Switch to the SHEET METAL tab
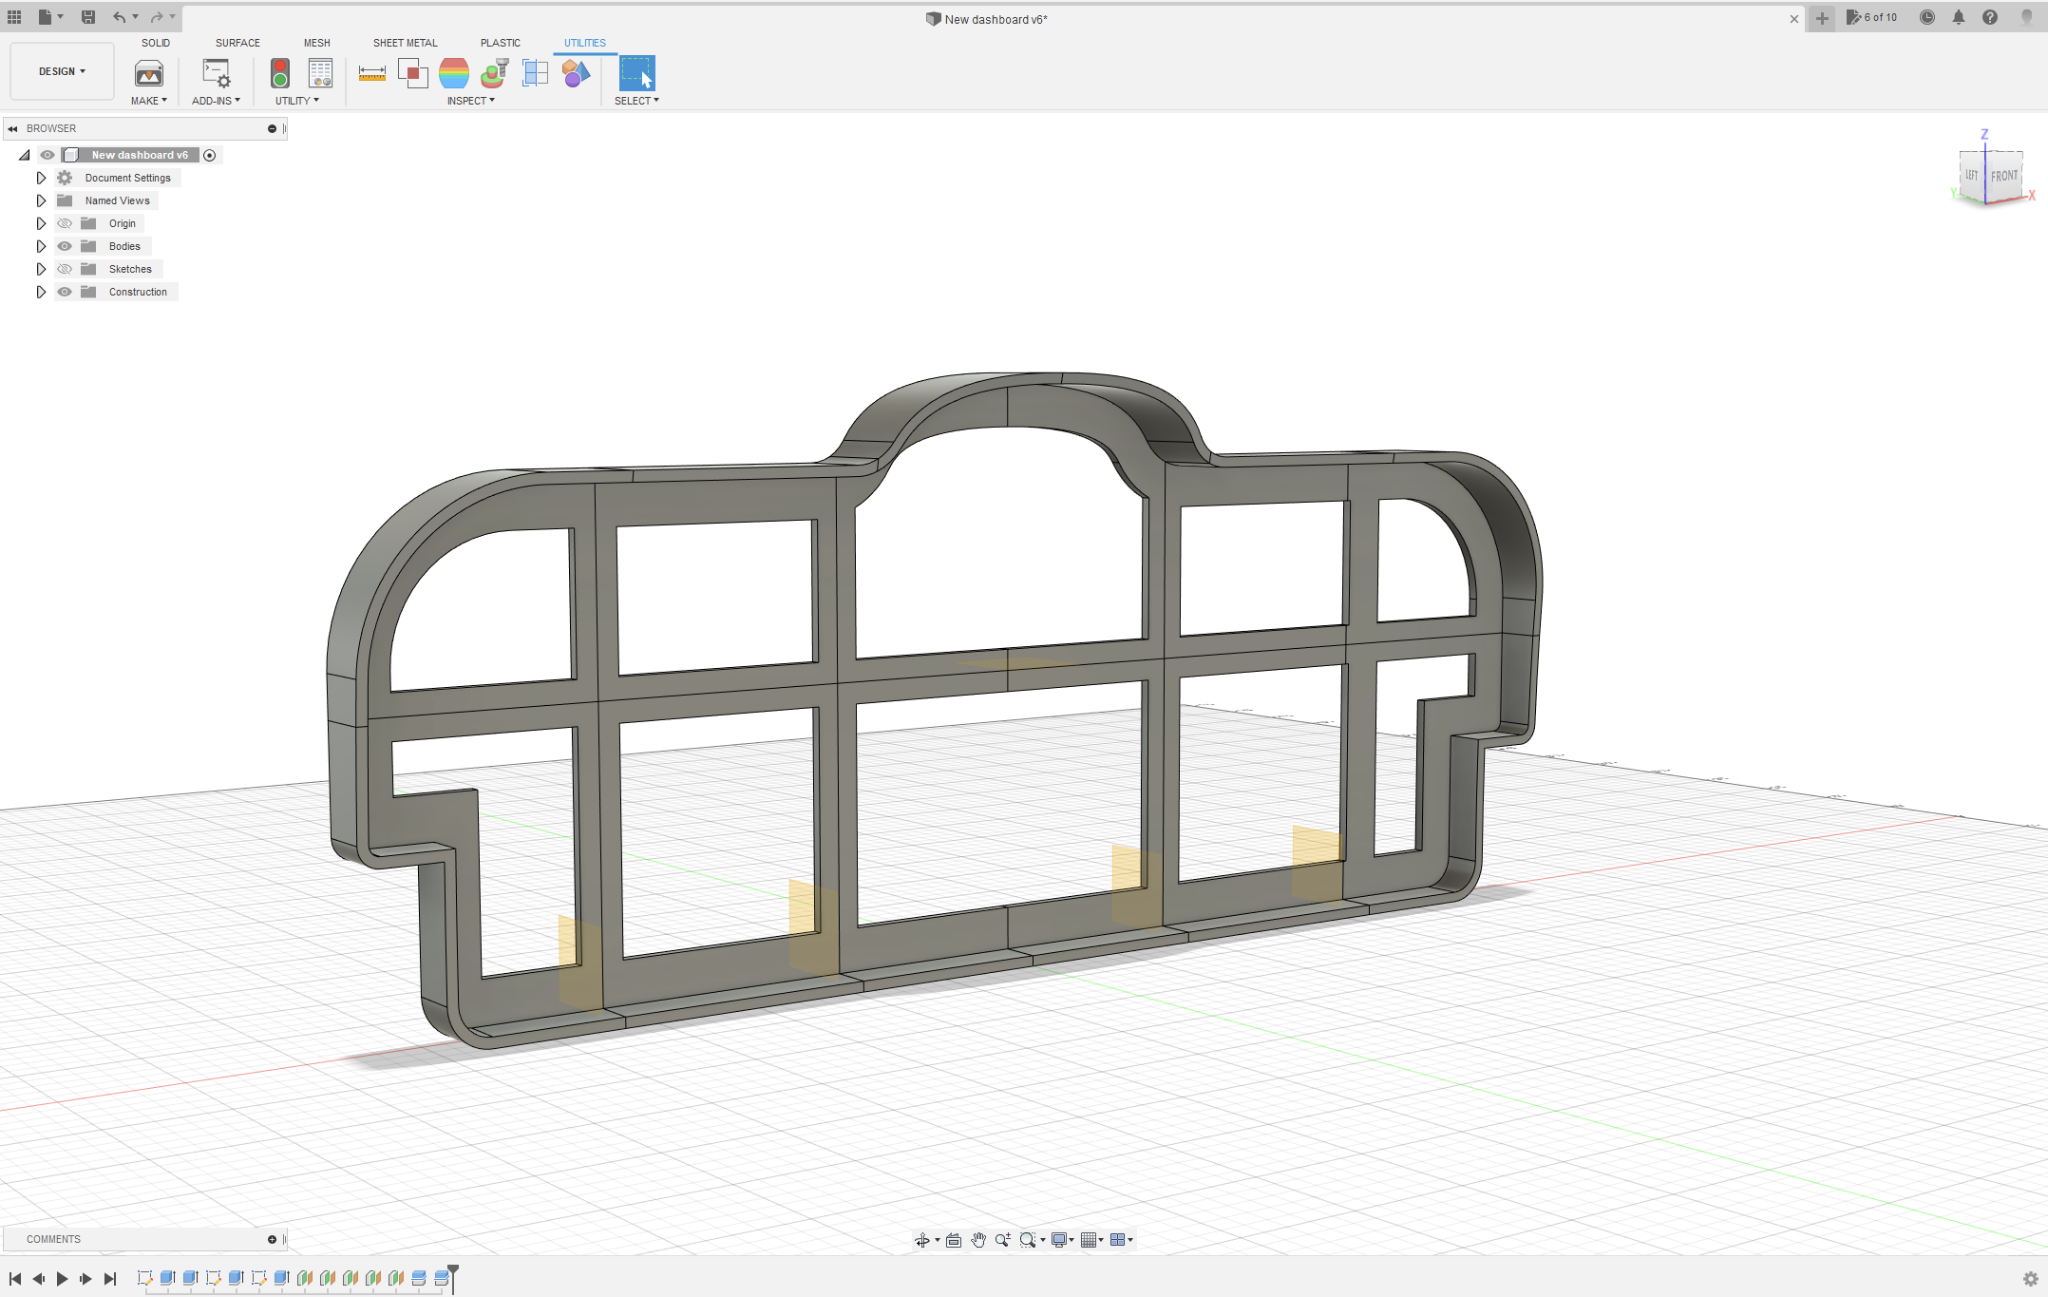 405,43
